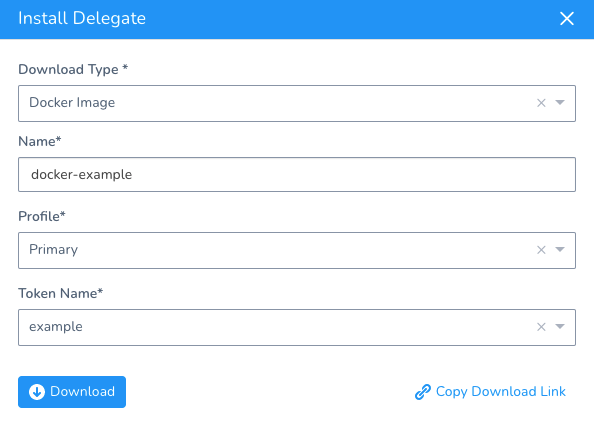594x425 pixels.
Task: Open the Primary profile combo box
Action: tap(297, 250)
